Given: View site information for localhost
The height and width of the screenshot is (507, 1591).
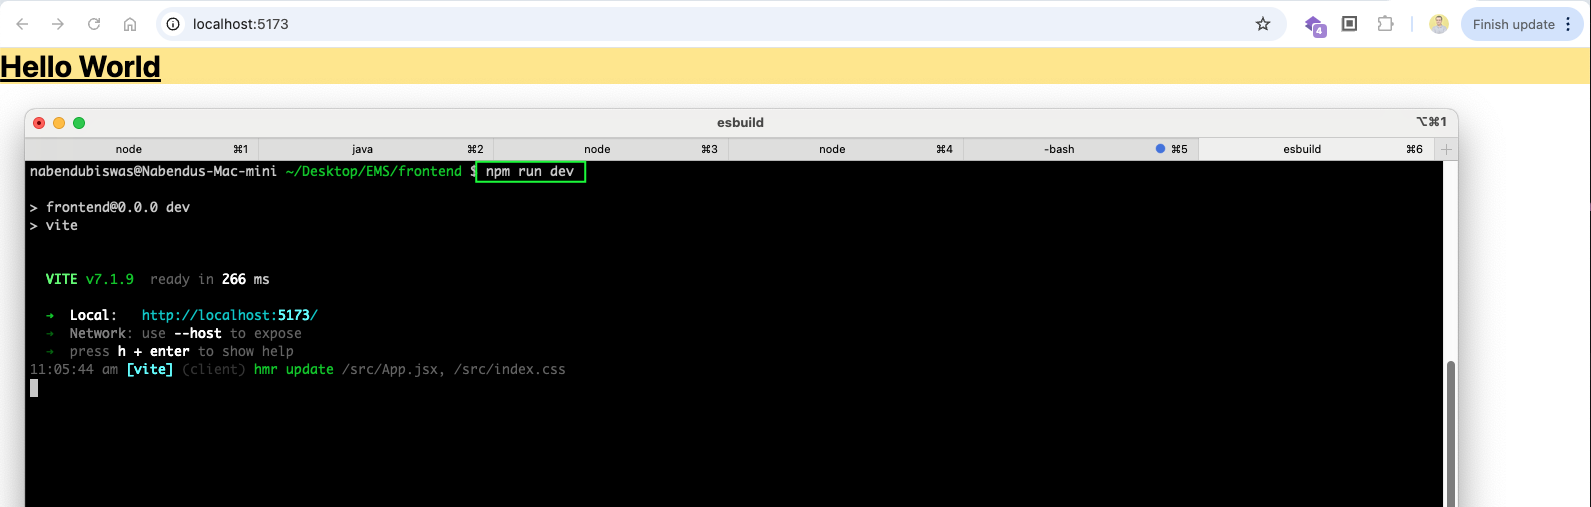Looking at the screenshot, I should click(x=173, y=24).
